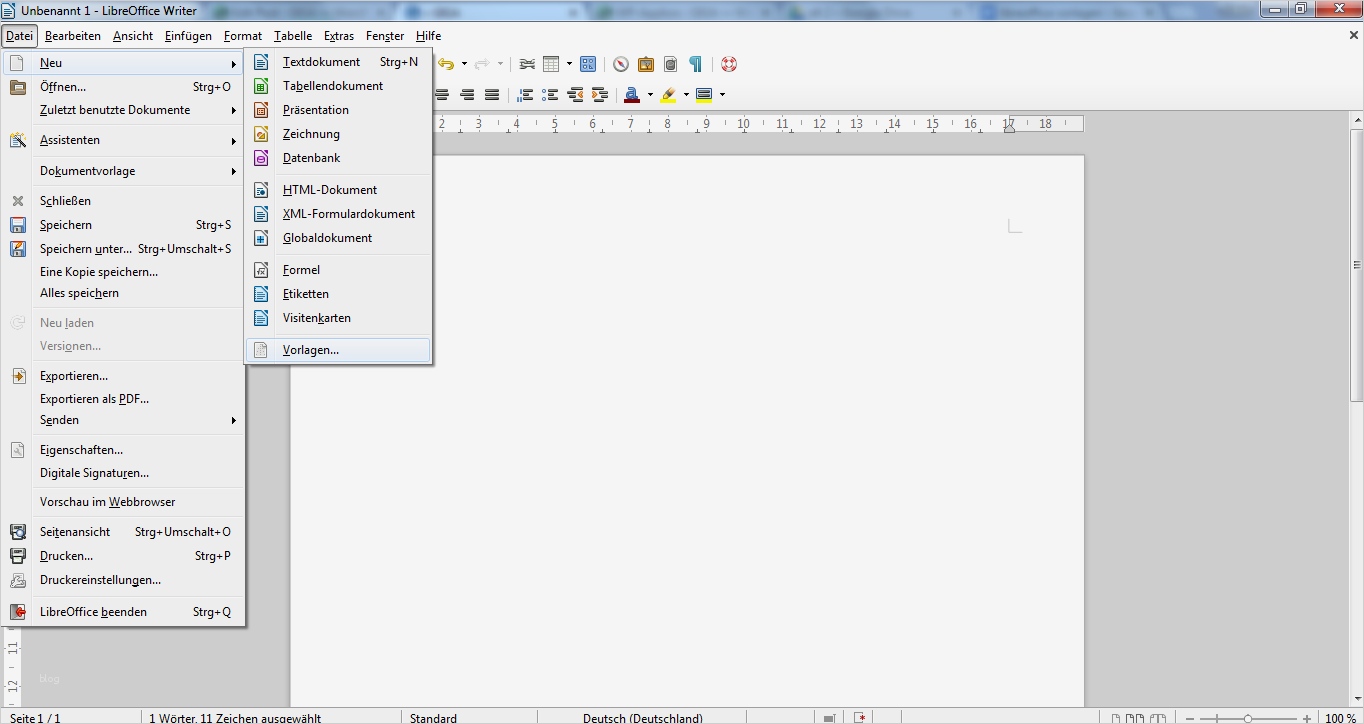
Task: Expand the Assistenten submenu
Action: tap(123, 140)
